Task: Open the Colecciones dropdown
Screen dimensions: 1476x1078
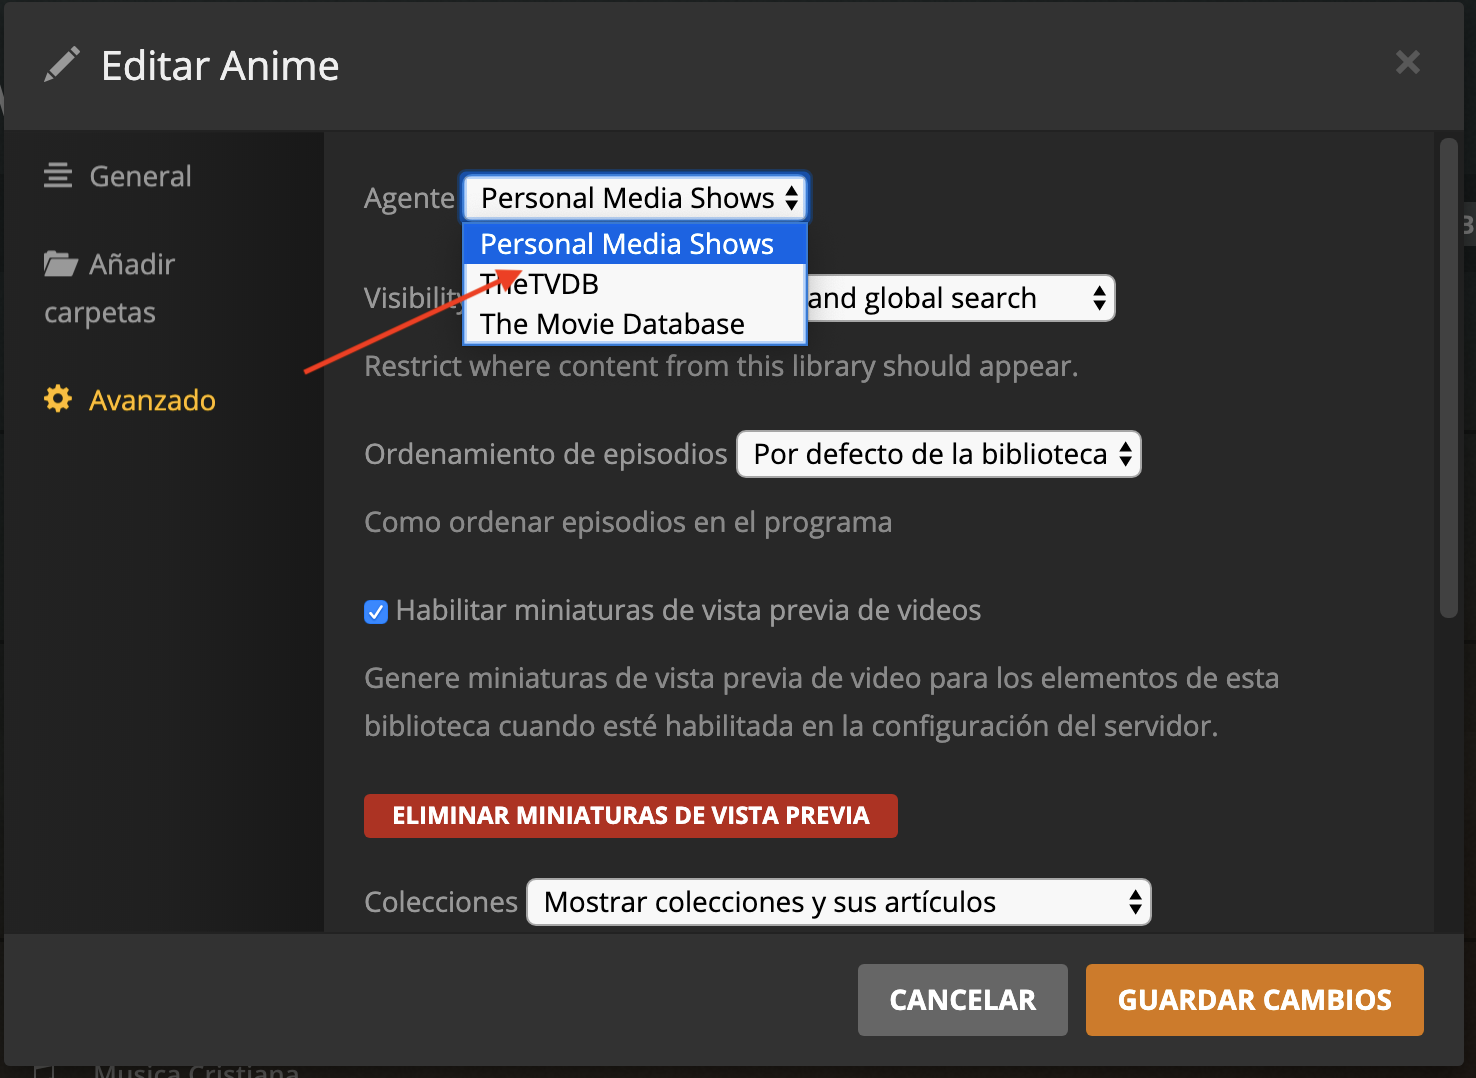Action: pos(839,902)
